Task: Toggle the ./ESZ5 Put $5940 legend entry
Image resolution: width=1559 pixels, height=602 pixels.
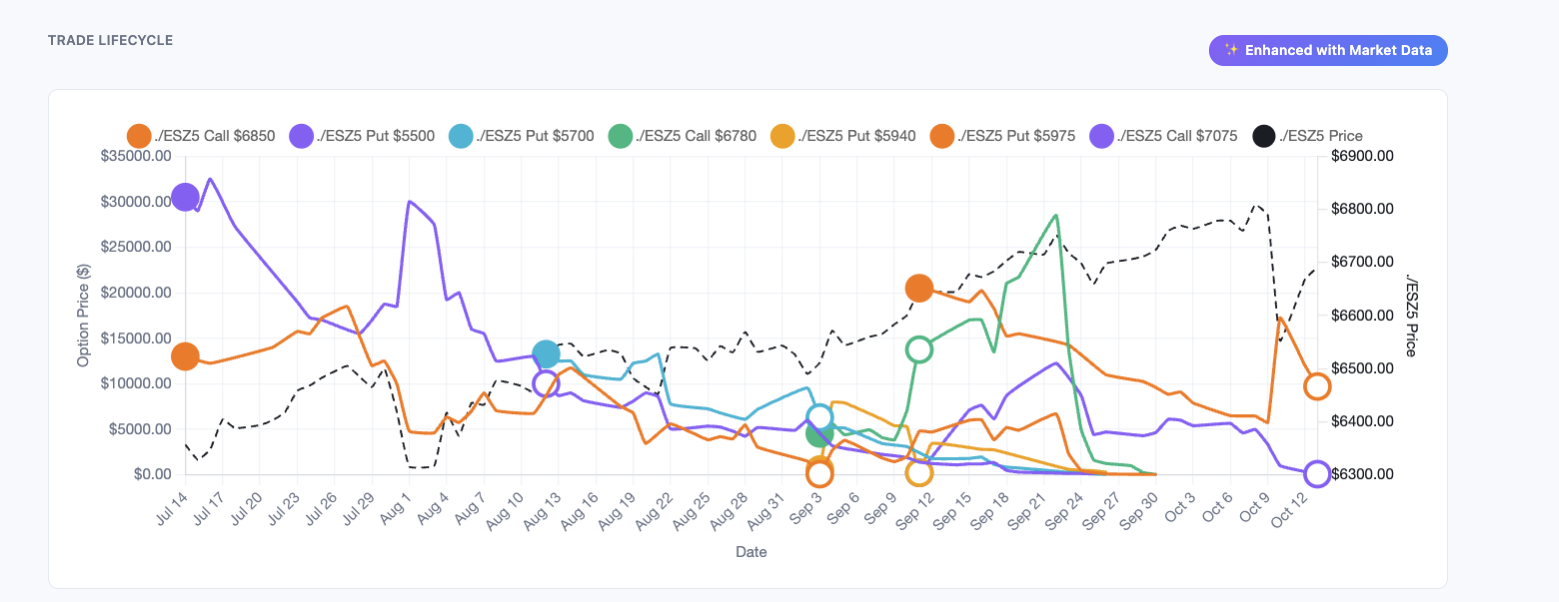Action: [x=843, y=135]
